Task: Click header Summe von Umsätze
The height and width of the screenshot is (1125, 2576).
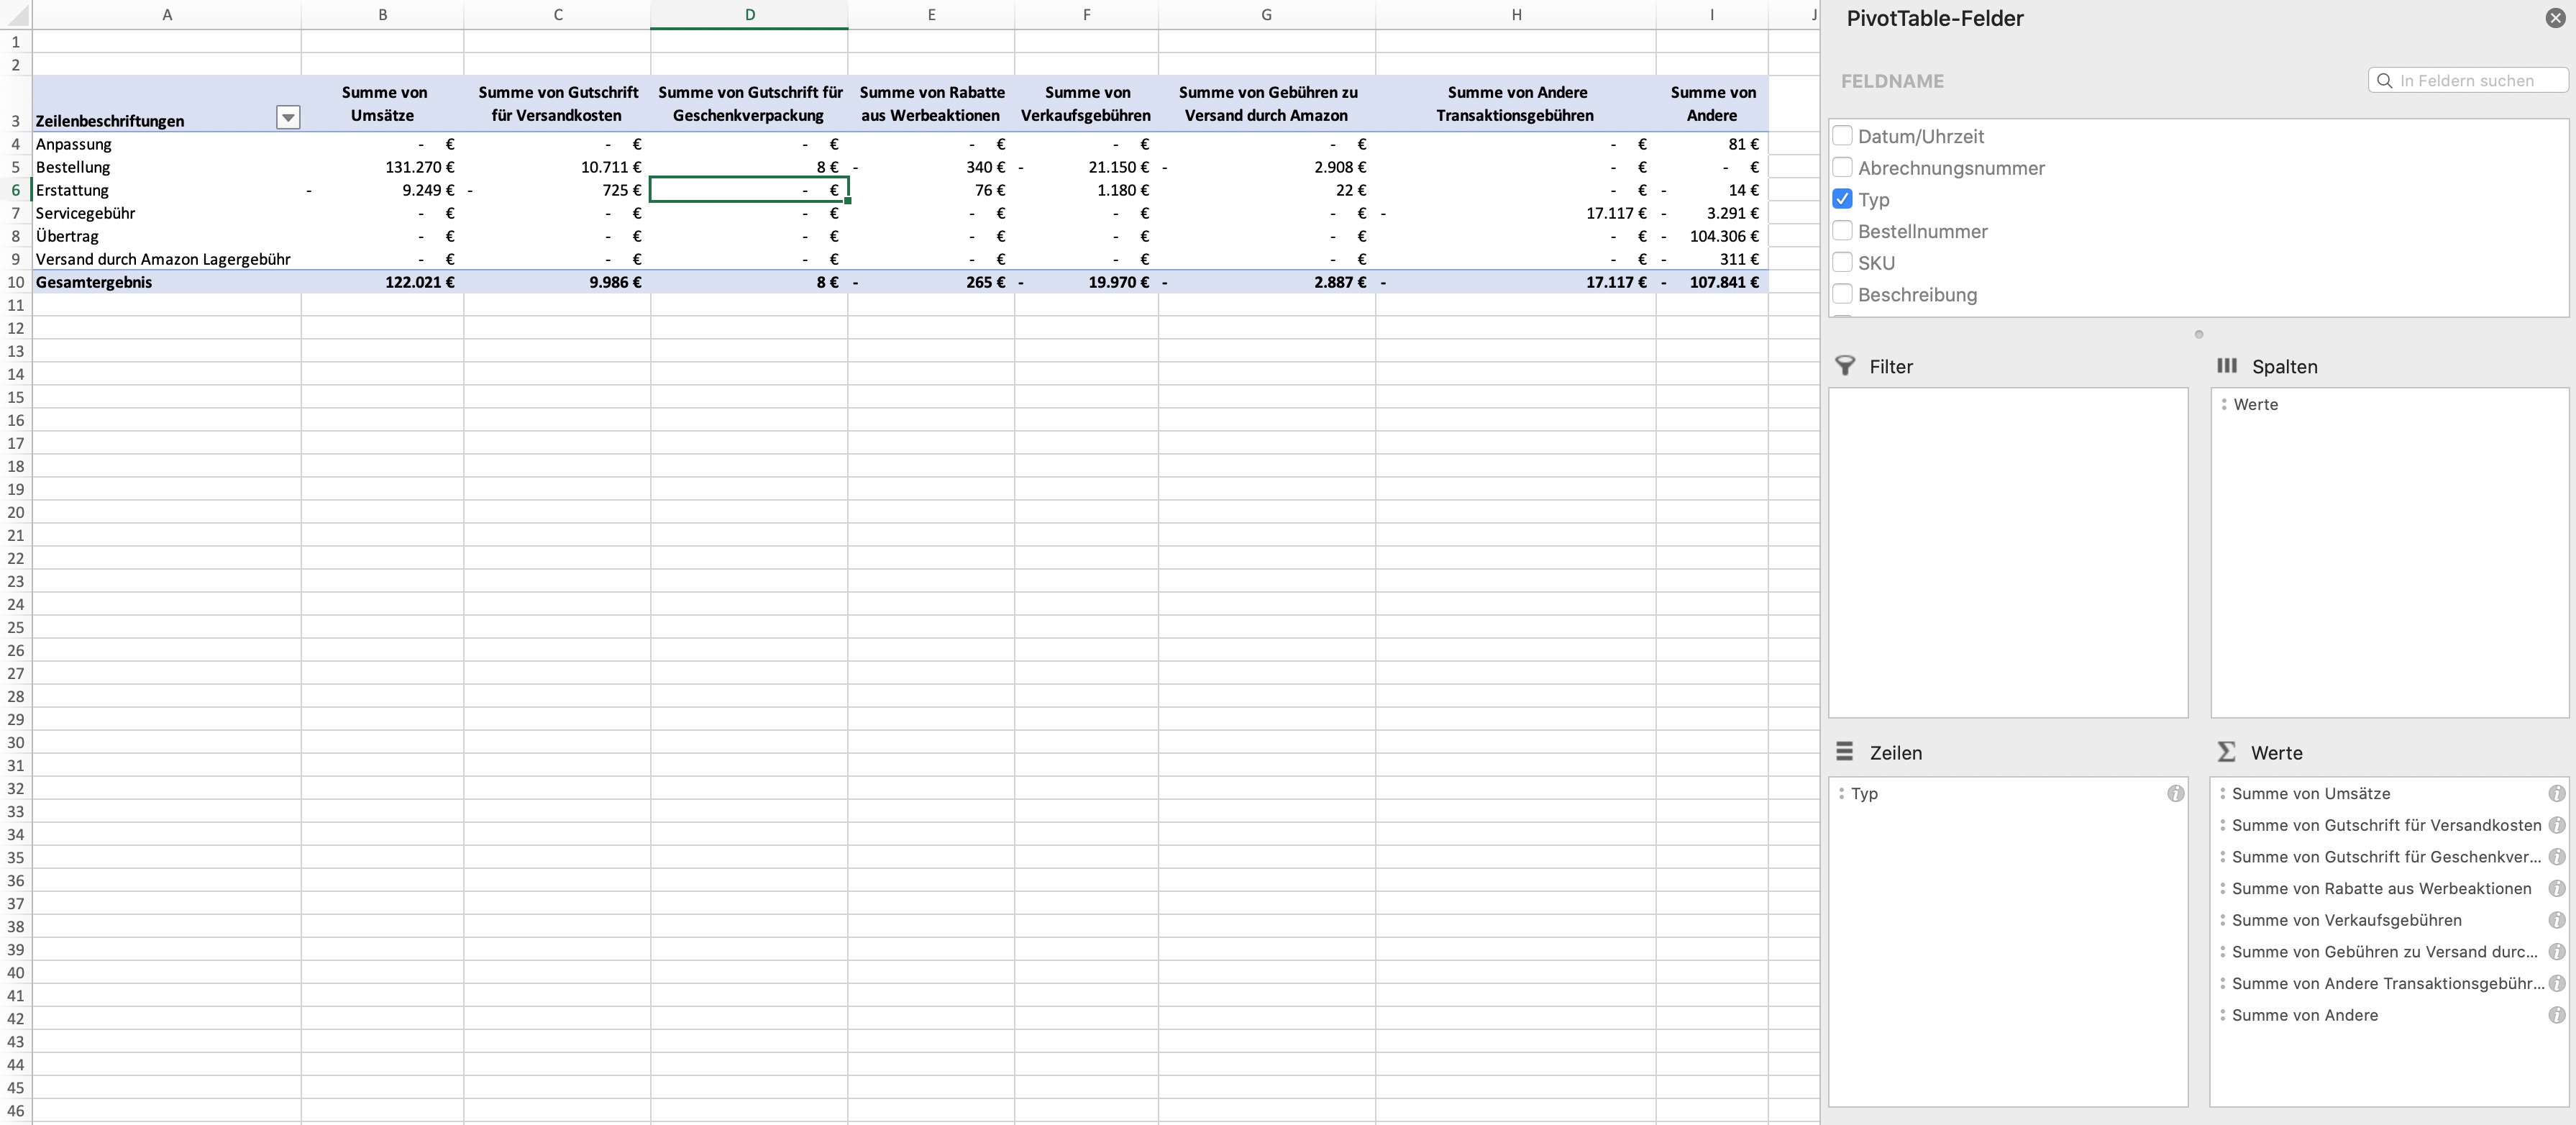Action: 384,103
